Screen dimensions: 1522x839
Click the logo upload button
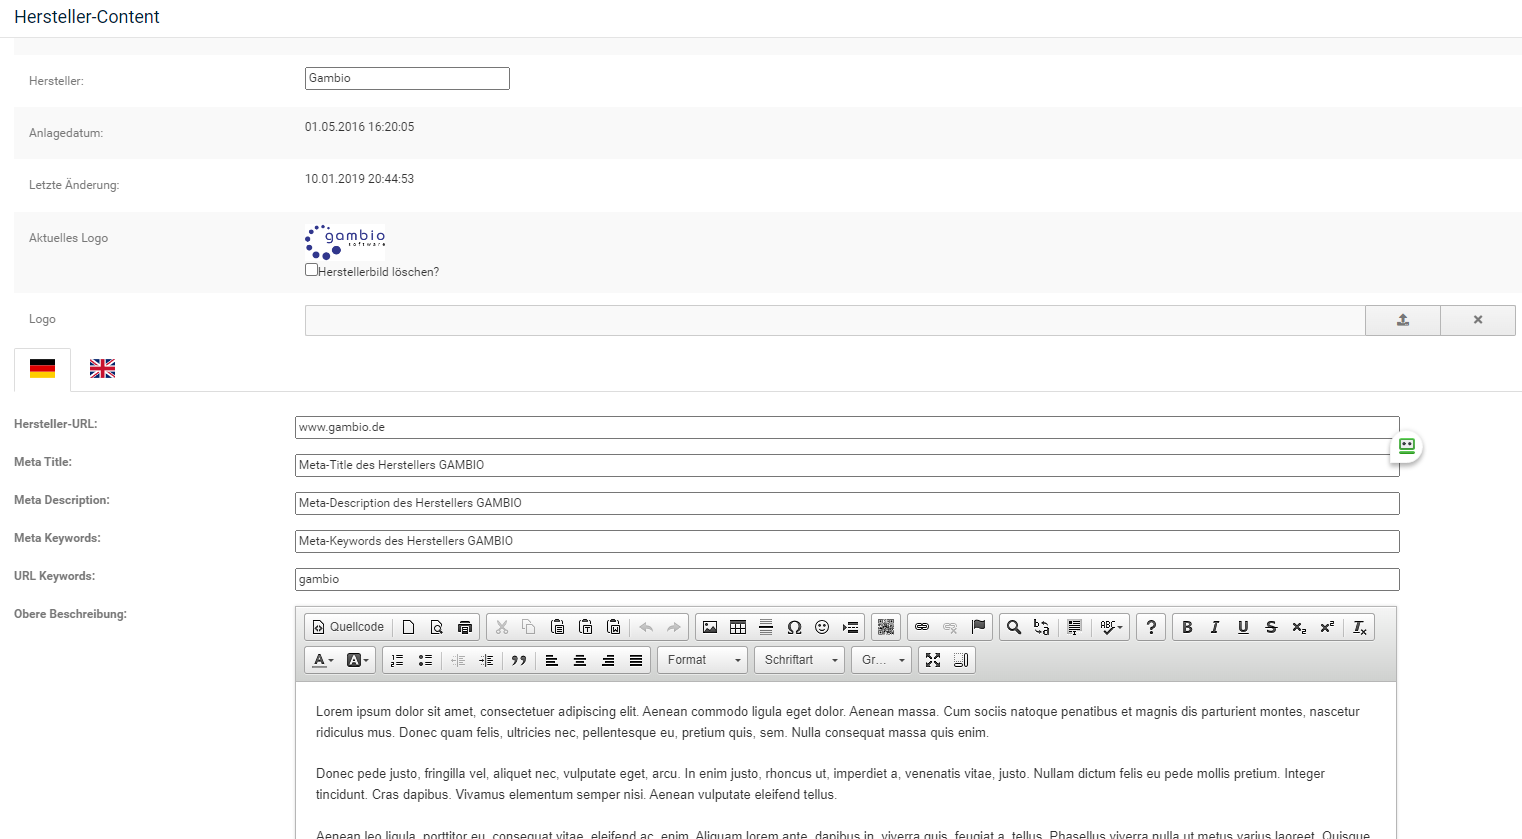click(1402, 320)
